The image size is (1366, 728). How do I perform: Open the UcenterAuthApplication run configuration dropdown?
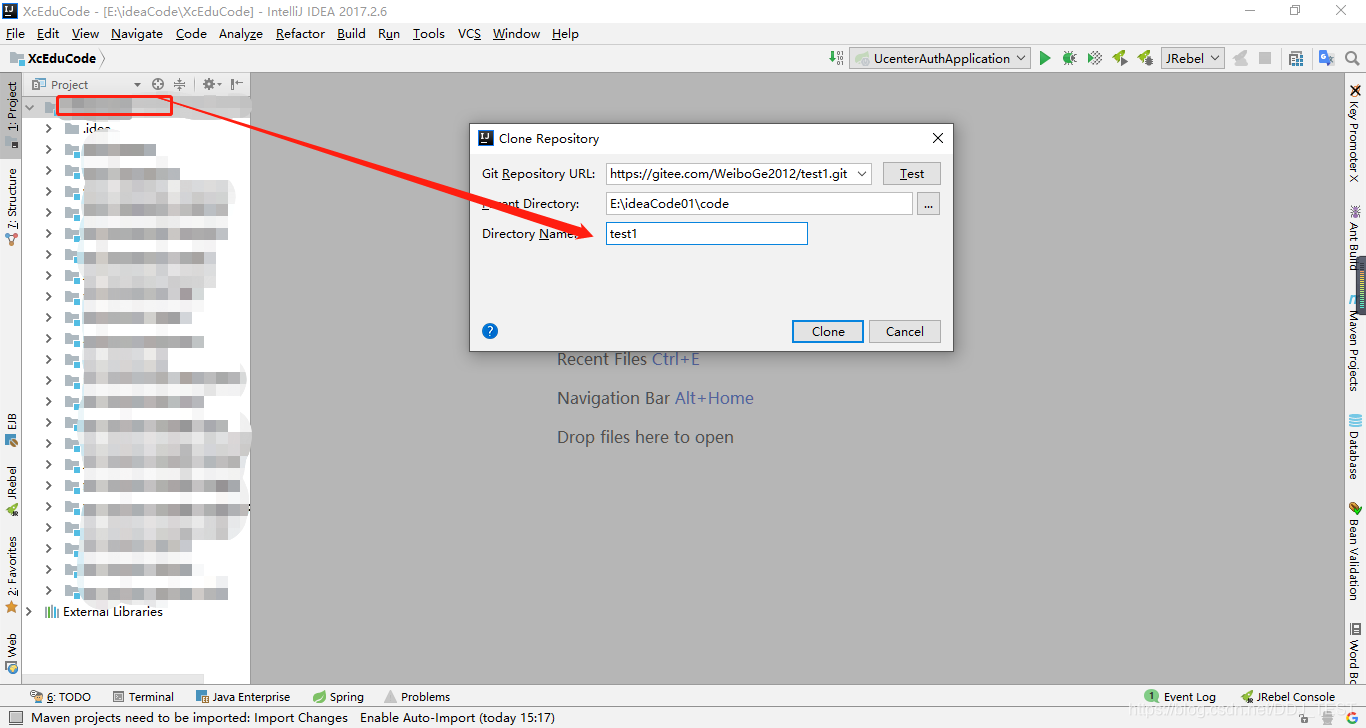[940, 58]
